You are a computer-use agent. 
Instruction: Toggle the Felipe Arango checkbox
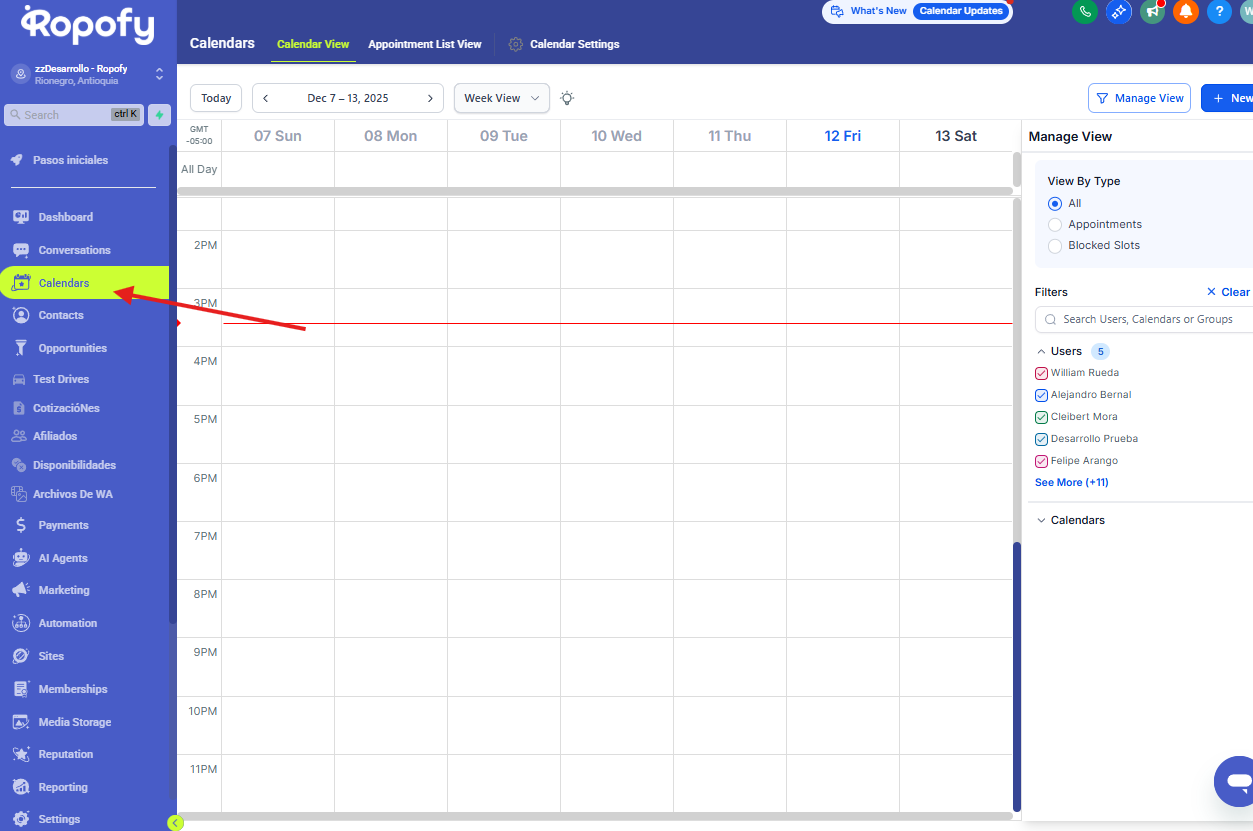point(1041,461)
